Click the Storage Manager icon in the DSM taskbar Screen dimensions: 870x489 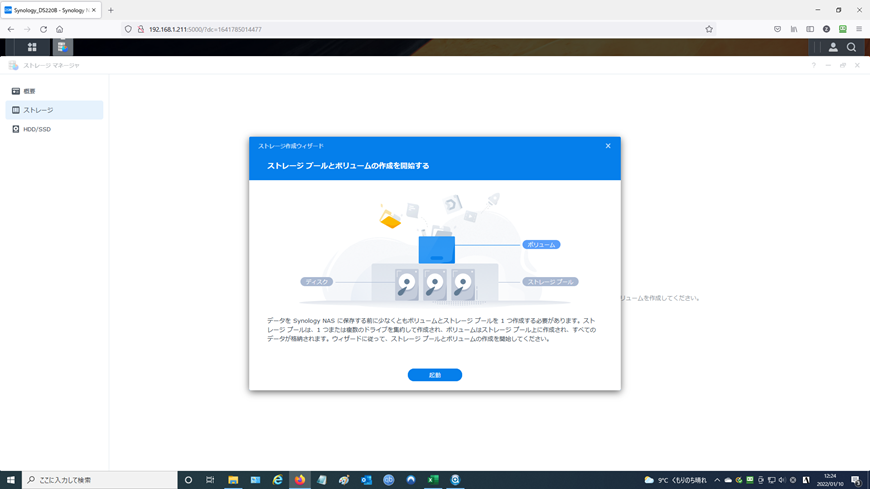[x=62, y=47]
